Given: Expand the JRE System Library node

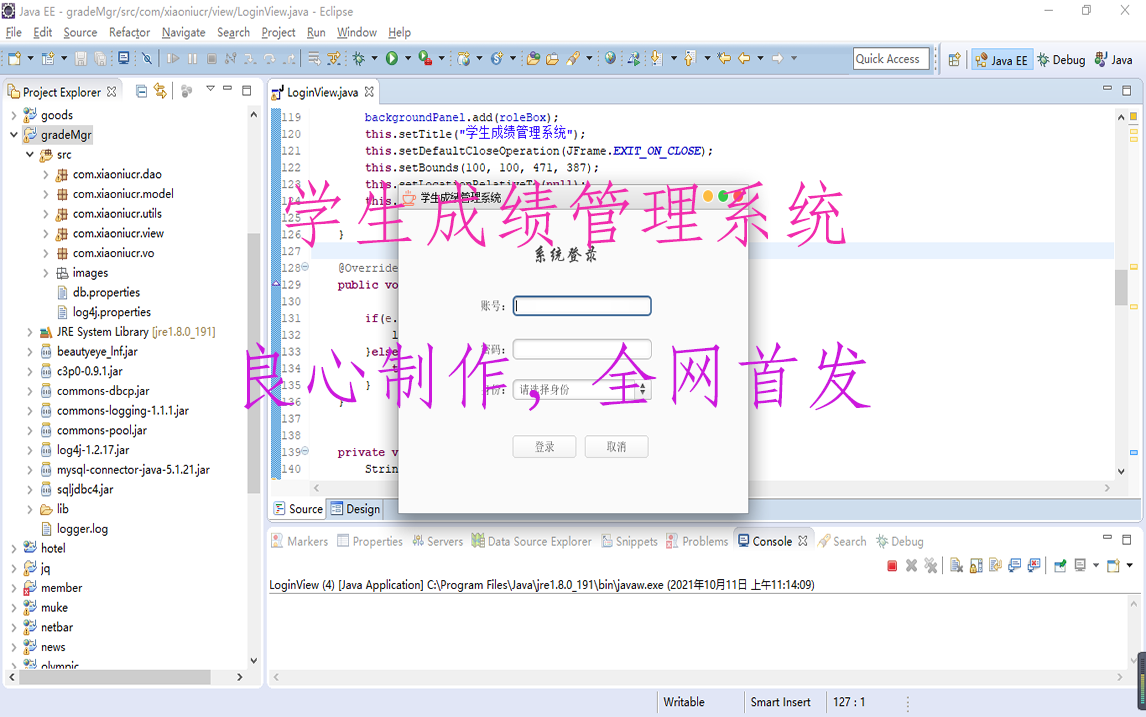Looking at the screenshot, I should pyautogui.click(x=29, y=333).
